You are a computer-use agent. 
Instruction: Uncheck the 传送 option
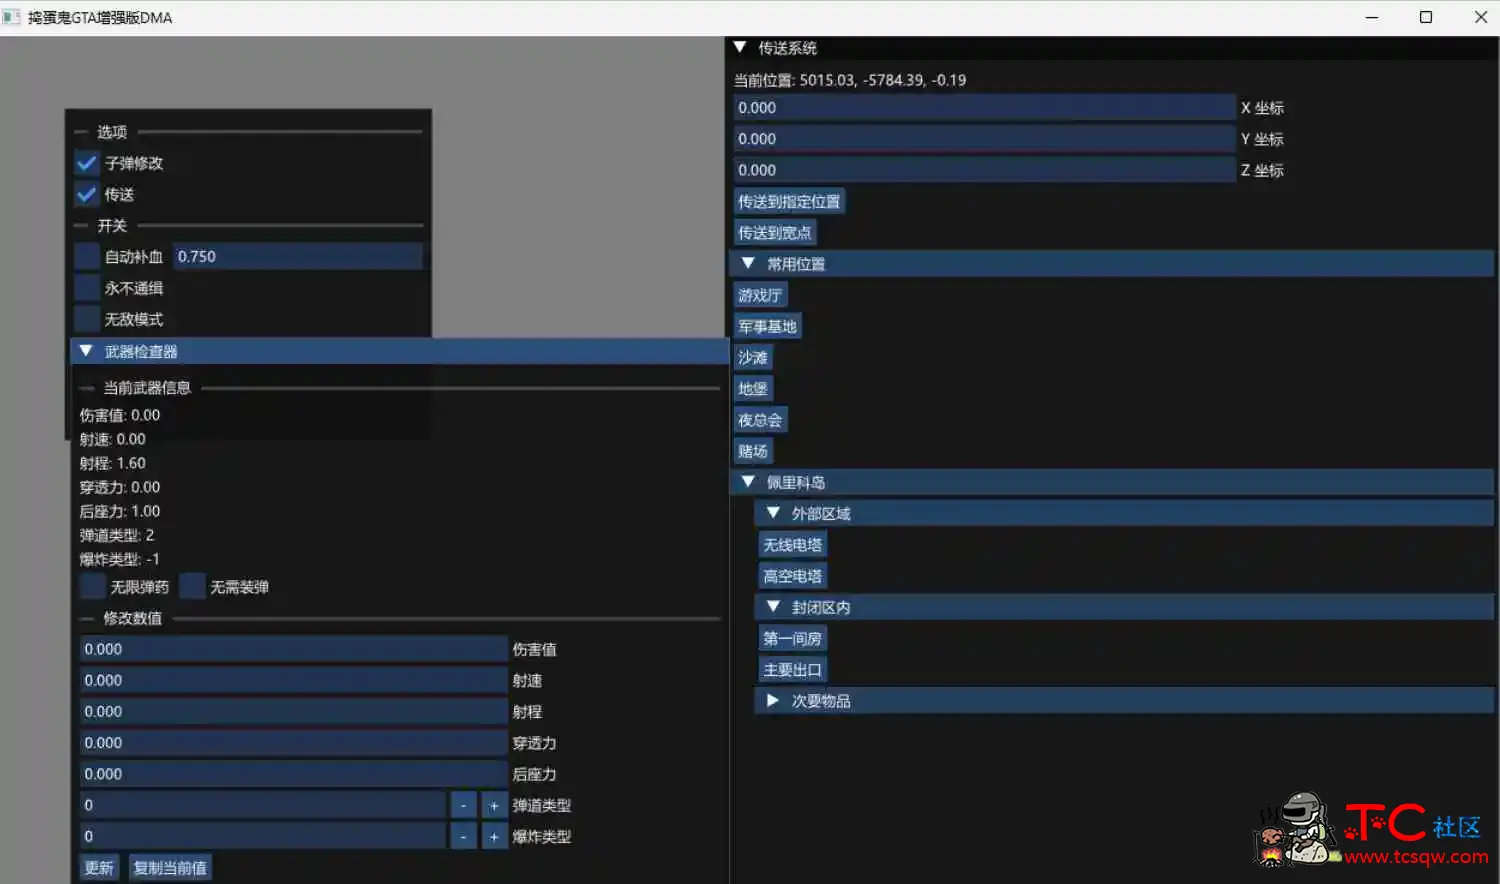pos(87,194)
